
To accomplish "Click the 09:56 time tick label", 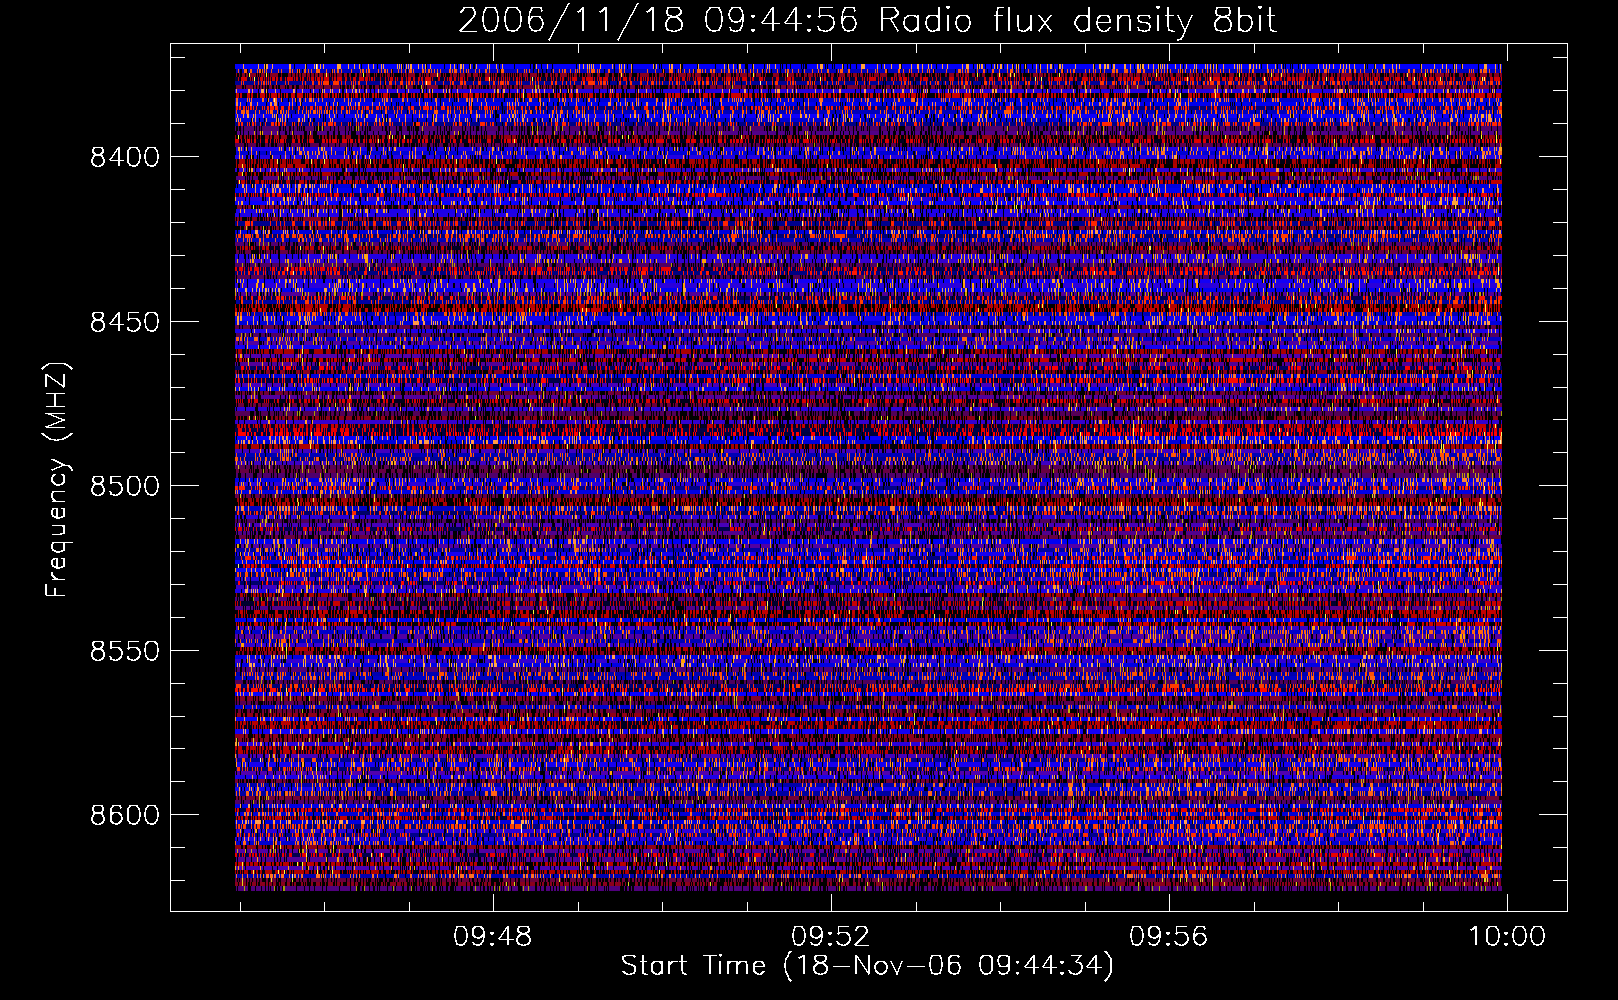I will tap(1169, 937).
